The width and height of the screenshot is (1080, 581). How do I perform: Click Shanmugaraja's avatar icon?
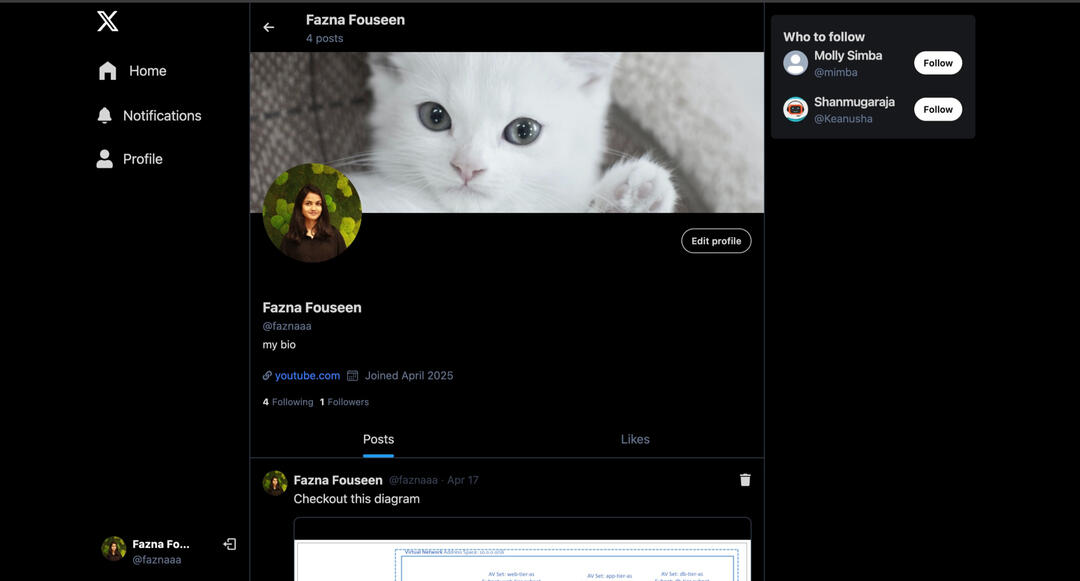tap(796, 110)
